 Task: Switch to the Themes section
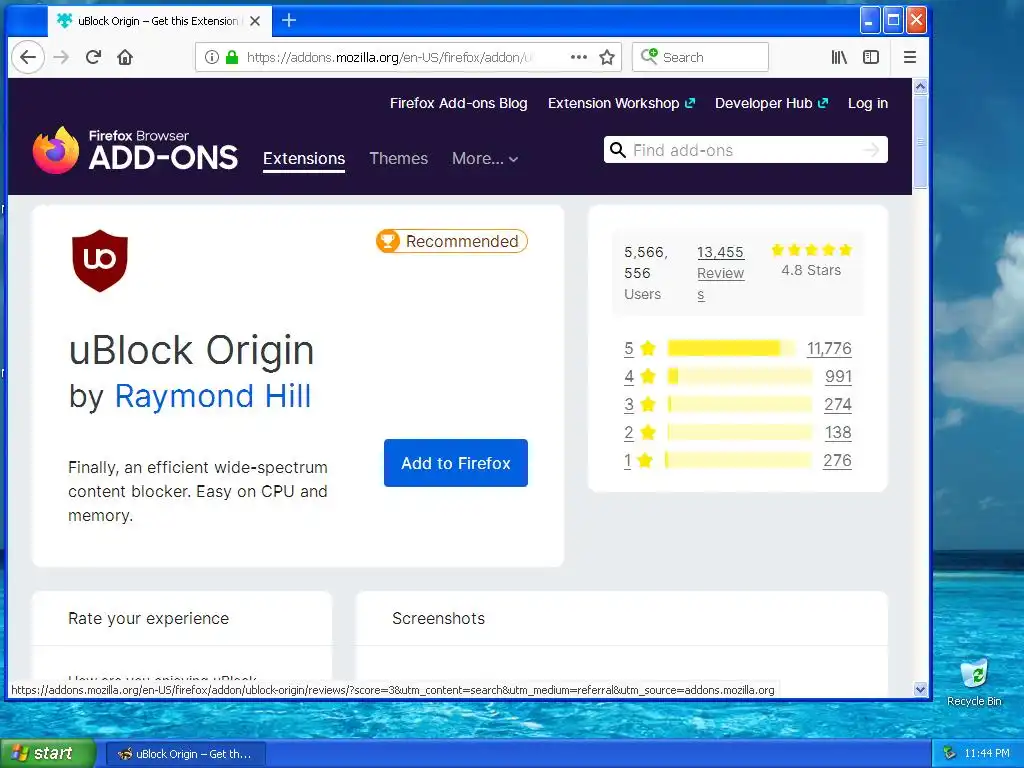pos(398,159)
